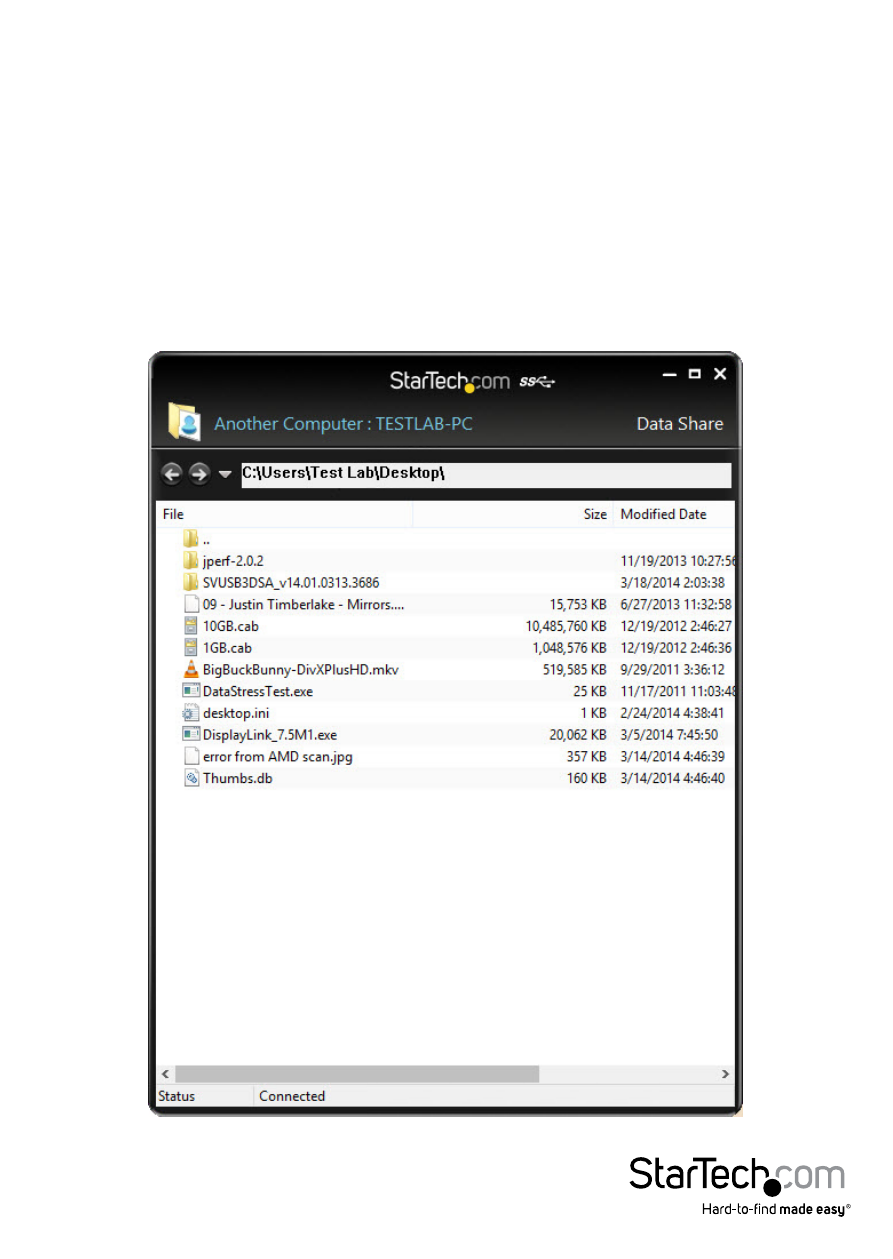This screenshot has width=893, height=1259.
Task: Close the StarTech Data Share window
Action: point(720,374)
